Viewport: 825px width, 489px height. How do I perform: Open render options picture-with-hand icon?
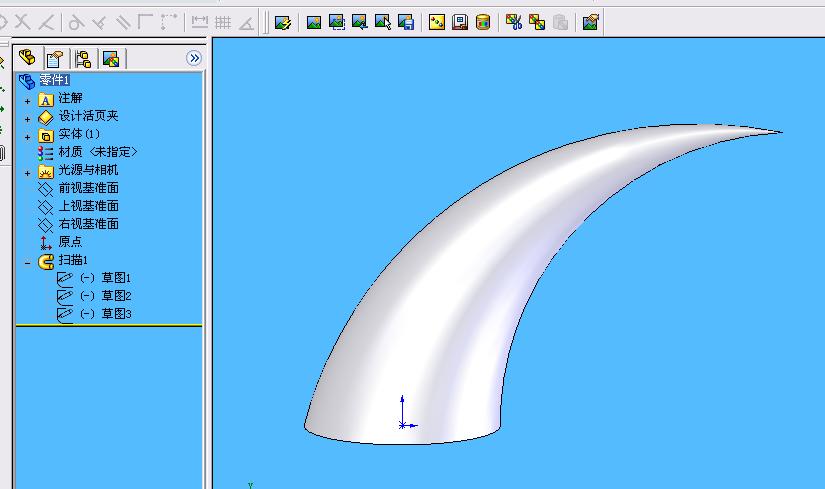tap(590, 22)
